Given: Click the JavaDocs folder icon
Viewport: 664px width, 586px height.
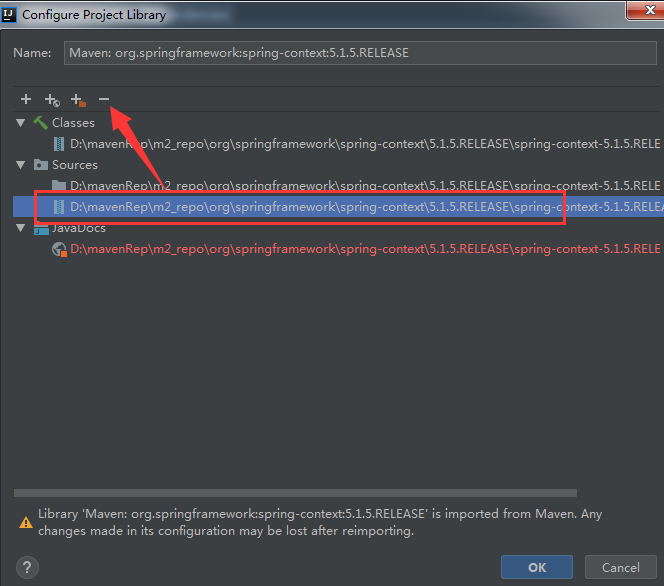Looking at the screenshot, I should (x=41, y=229).
